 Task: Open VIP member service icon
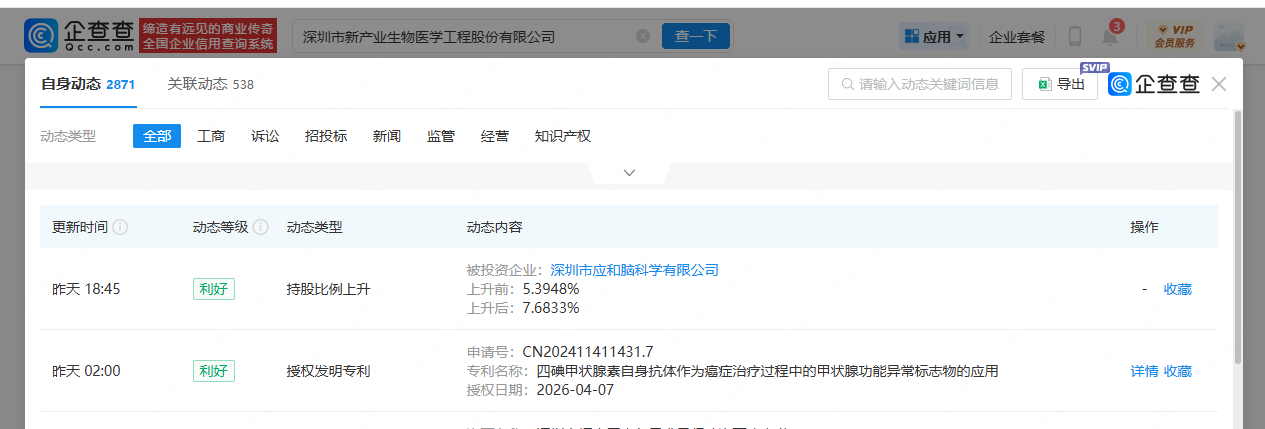pyautogui.click(x=1174, y=36)
